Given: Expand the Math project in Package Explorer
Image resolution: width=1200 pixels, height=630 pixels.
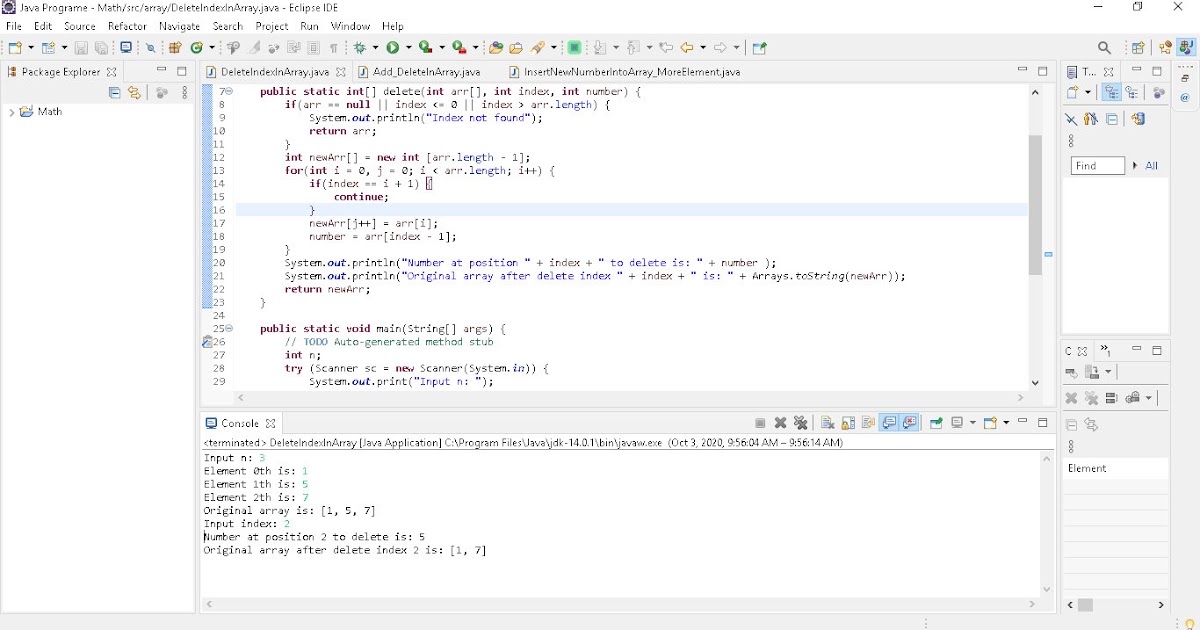Looking at the screenshot, I should pyautogui.click(x=10, y=111).
